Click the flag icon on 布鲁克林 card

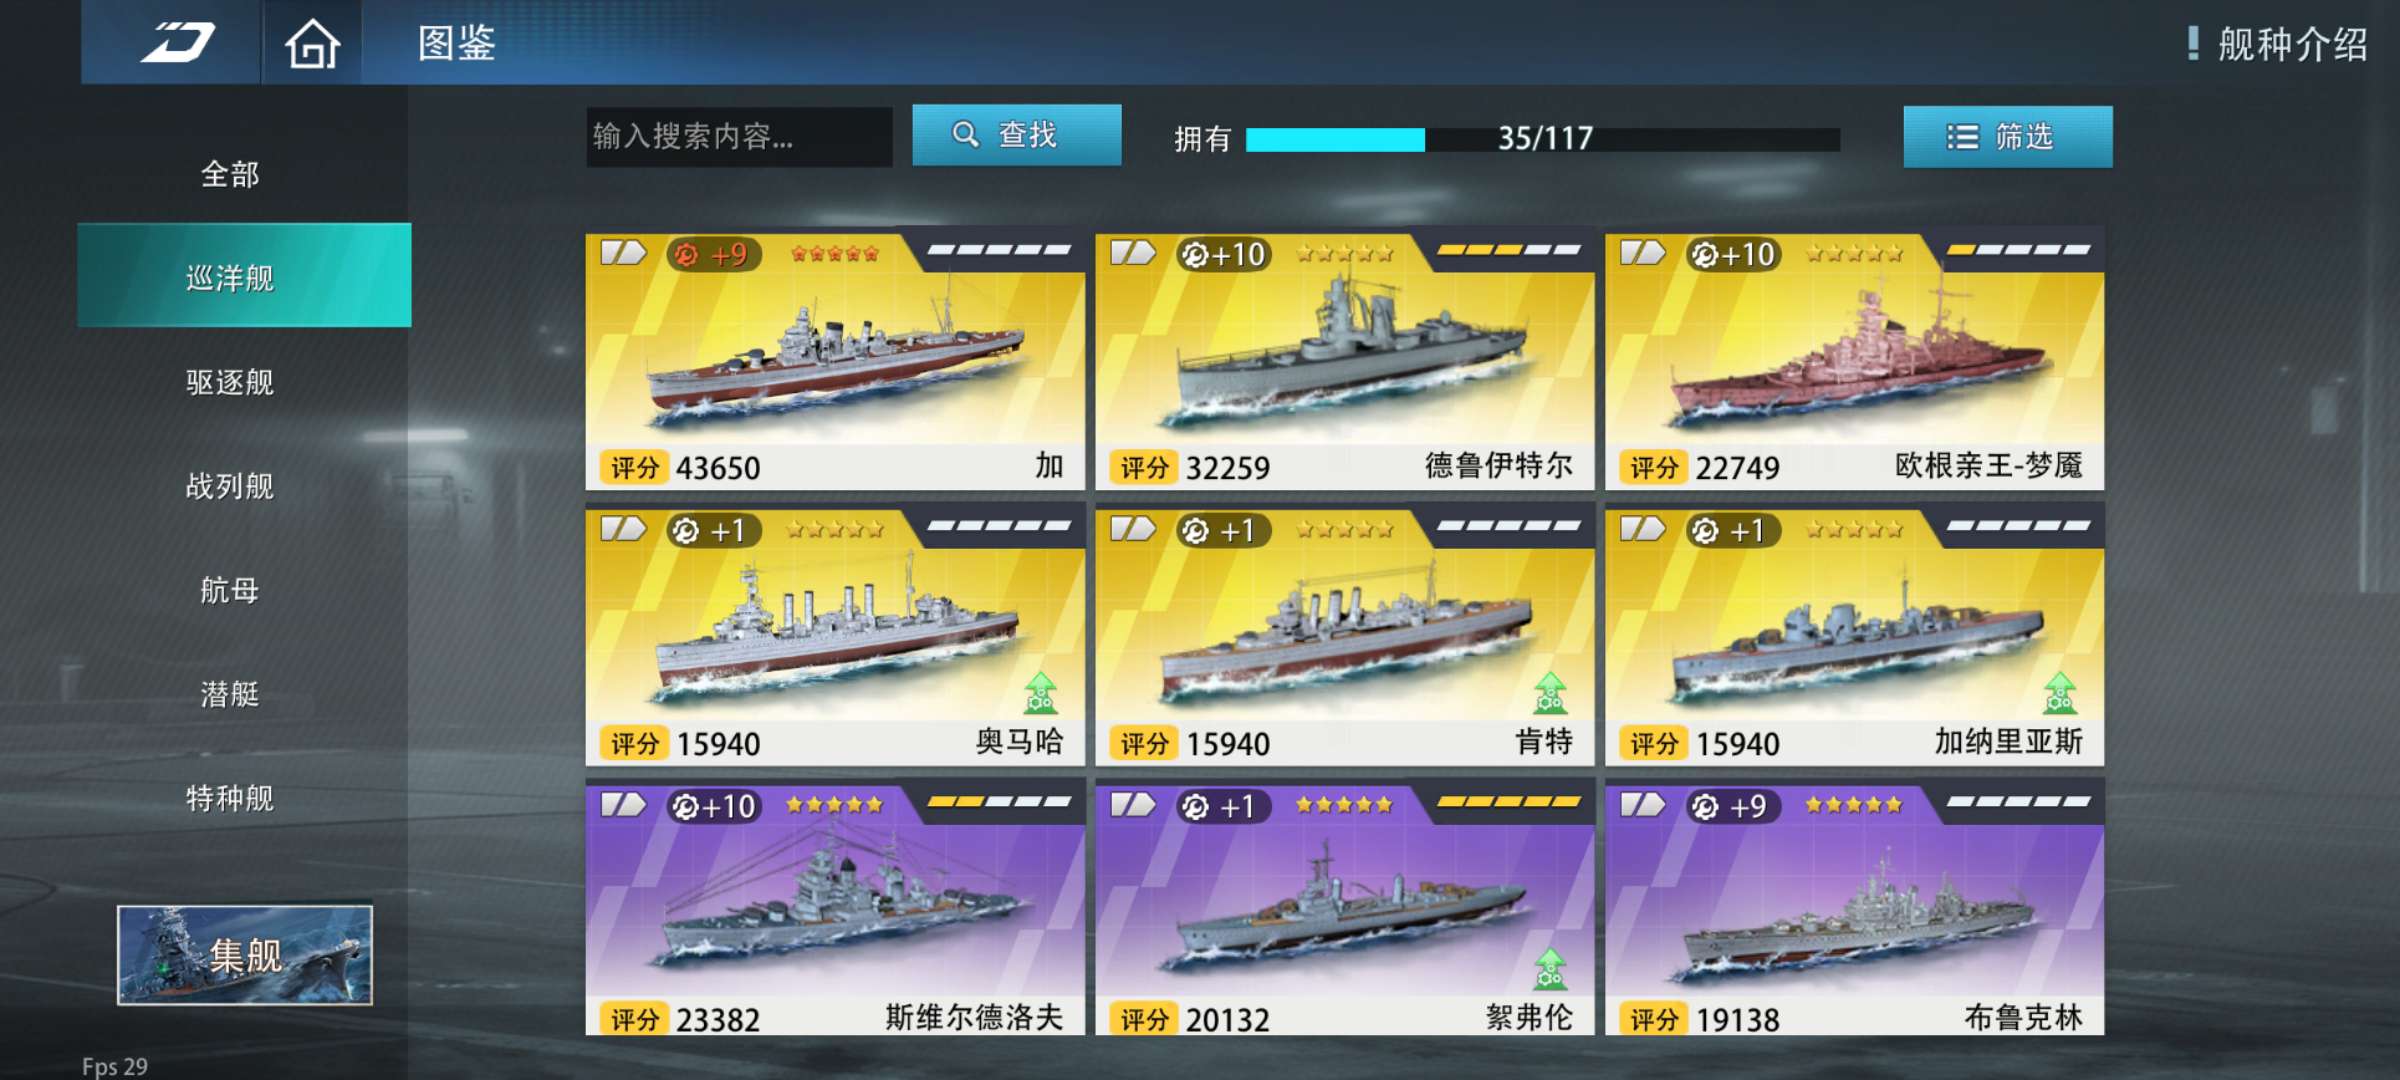[1642, 805]
